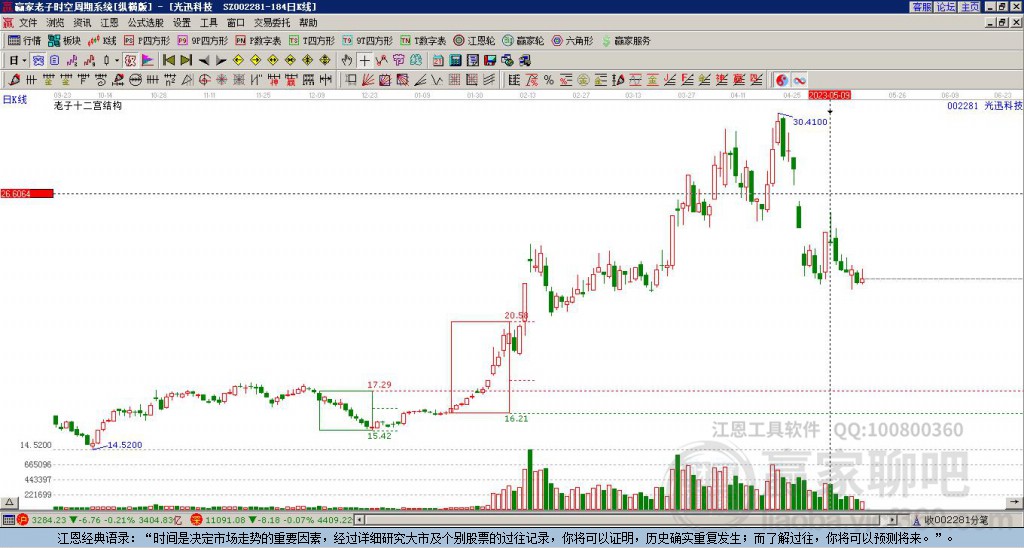Click the 002281 光迅科技 stock label

985,105
